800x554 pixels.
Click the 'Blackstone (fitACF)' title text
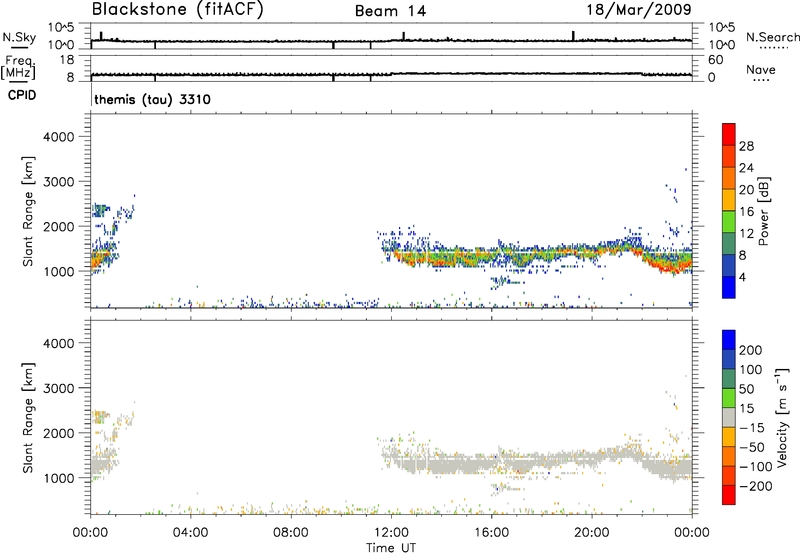[178, 9]
